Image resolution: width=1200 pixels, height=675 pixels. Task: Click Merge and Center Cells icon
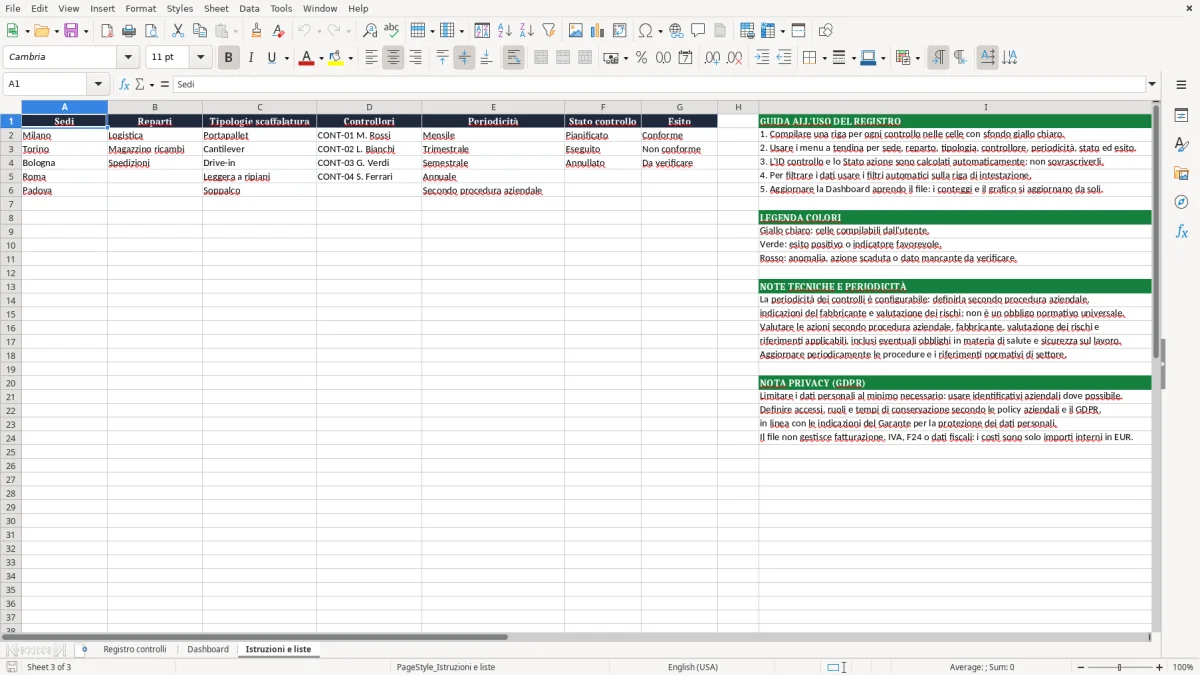tap(541, 58)
